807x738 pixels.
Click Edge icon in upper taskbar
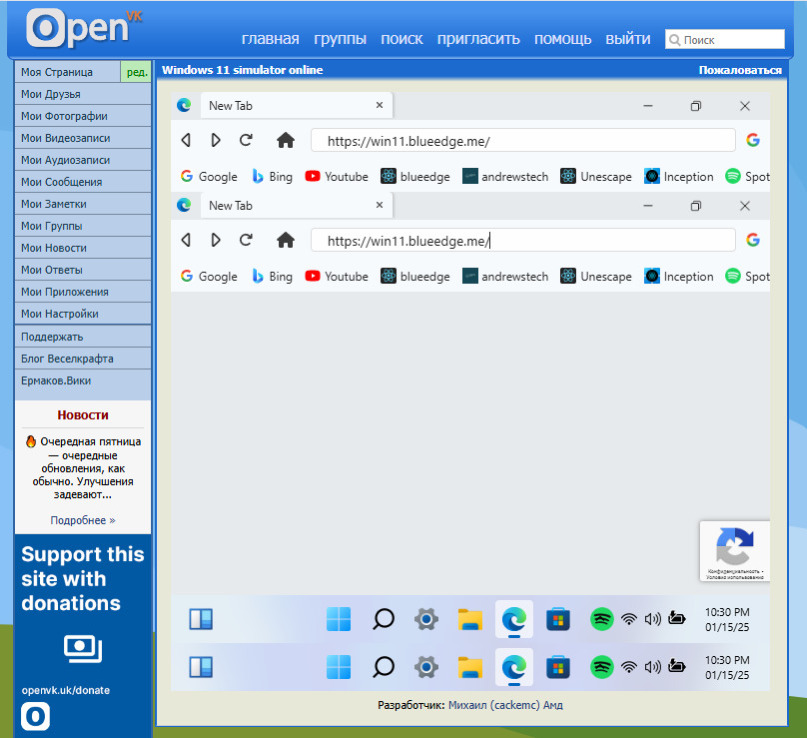tap(514, 619)
